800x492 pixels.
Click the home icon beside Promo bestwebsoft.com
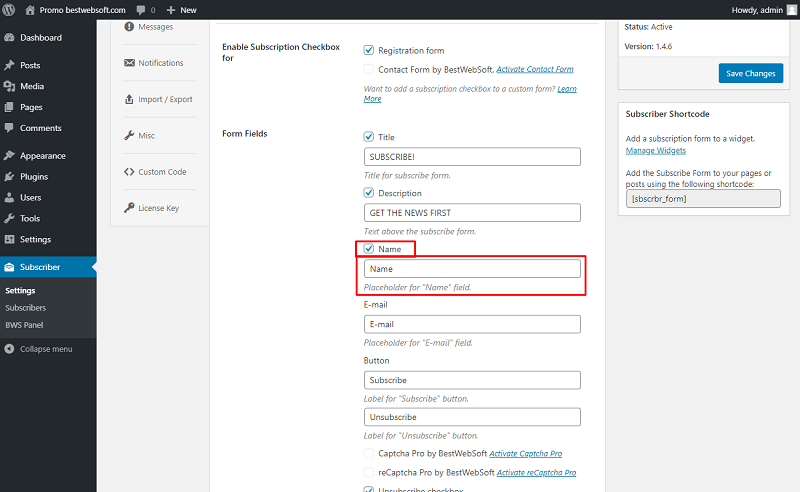[x=30, y=10]
